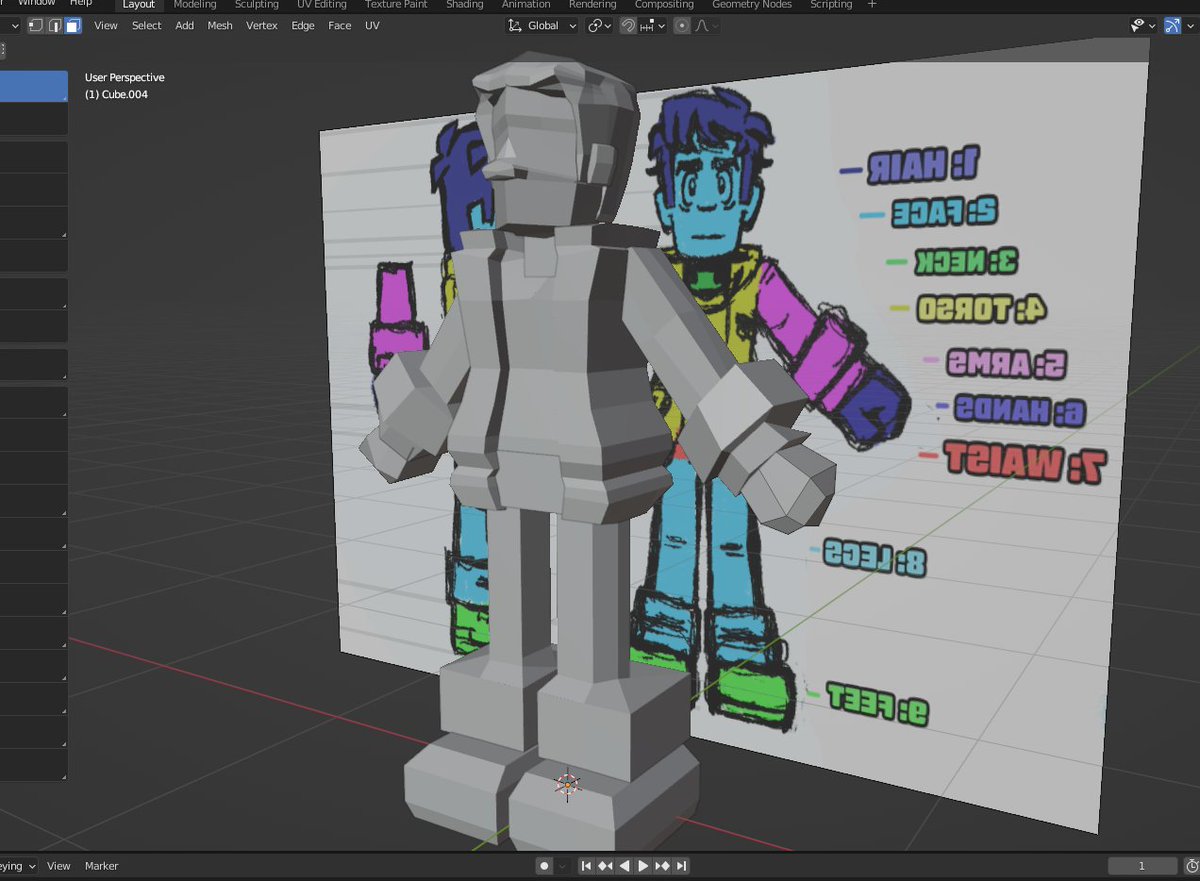Select edge select mode icon
Screen dimensions: 1200x881
click(54, 25)
